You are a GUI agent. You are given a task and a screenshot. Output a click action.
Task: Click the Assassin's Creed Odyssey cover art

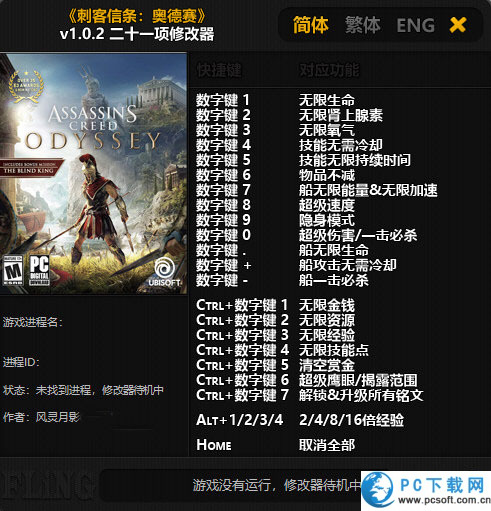[93, 174]
